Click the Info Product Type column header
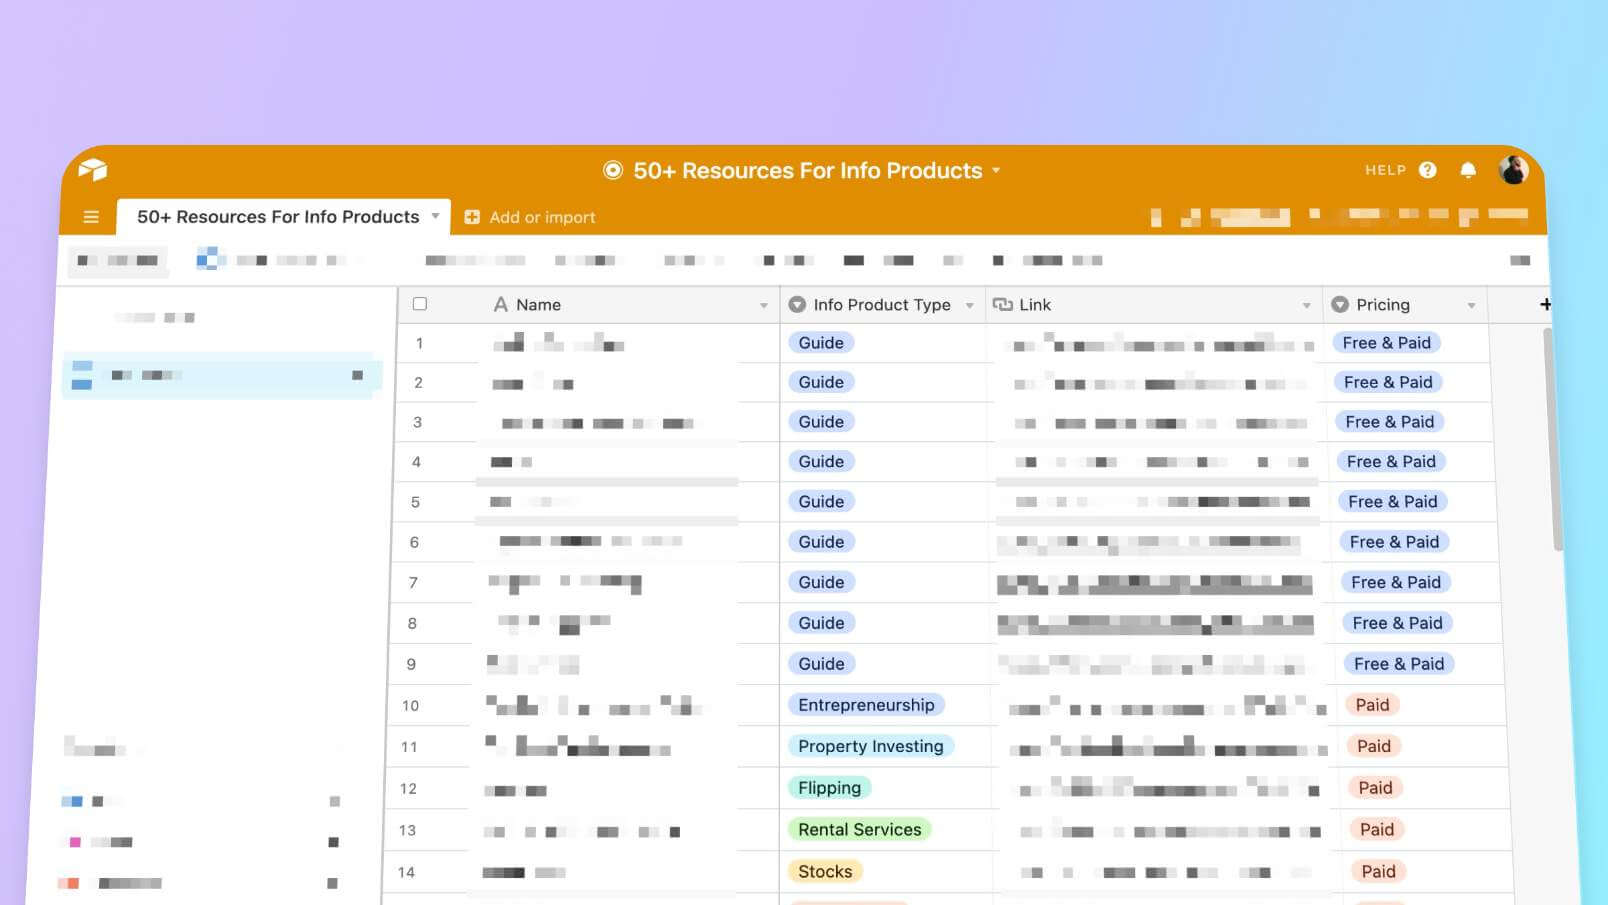The width and height of the screenshot is (1608, 905). coord(882,305)
